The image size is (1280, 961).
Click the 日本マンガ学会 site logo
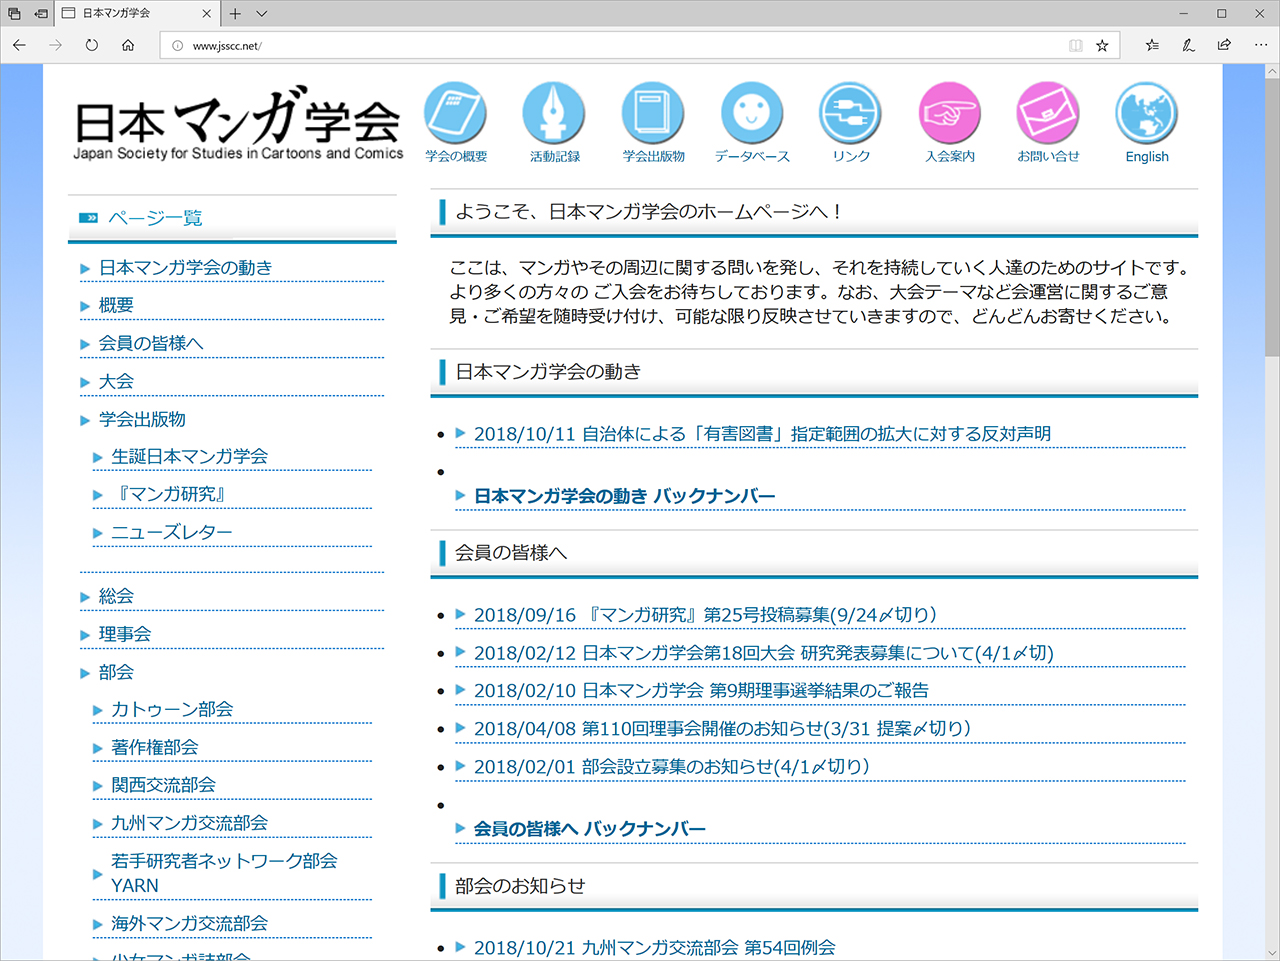tap(238, 123)
